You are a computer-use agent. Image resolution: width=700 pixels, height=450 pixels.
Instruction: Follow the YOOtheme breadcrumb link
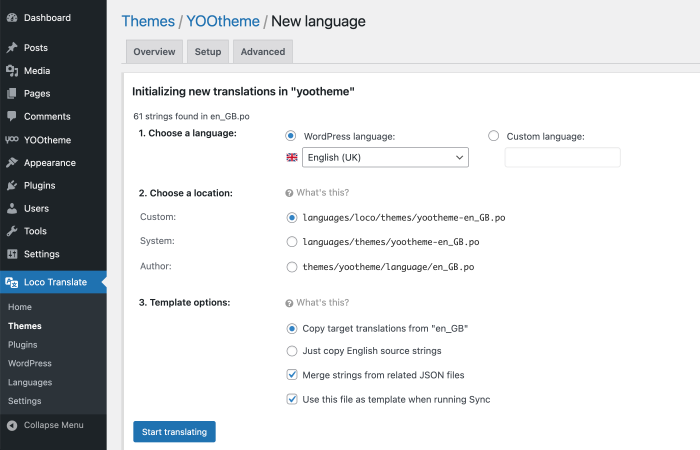coord(223,21)
